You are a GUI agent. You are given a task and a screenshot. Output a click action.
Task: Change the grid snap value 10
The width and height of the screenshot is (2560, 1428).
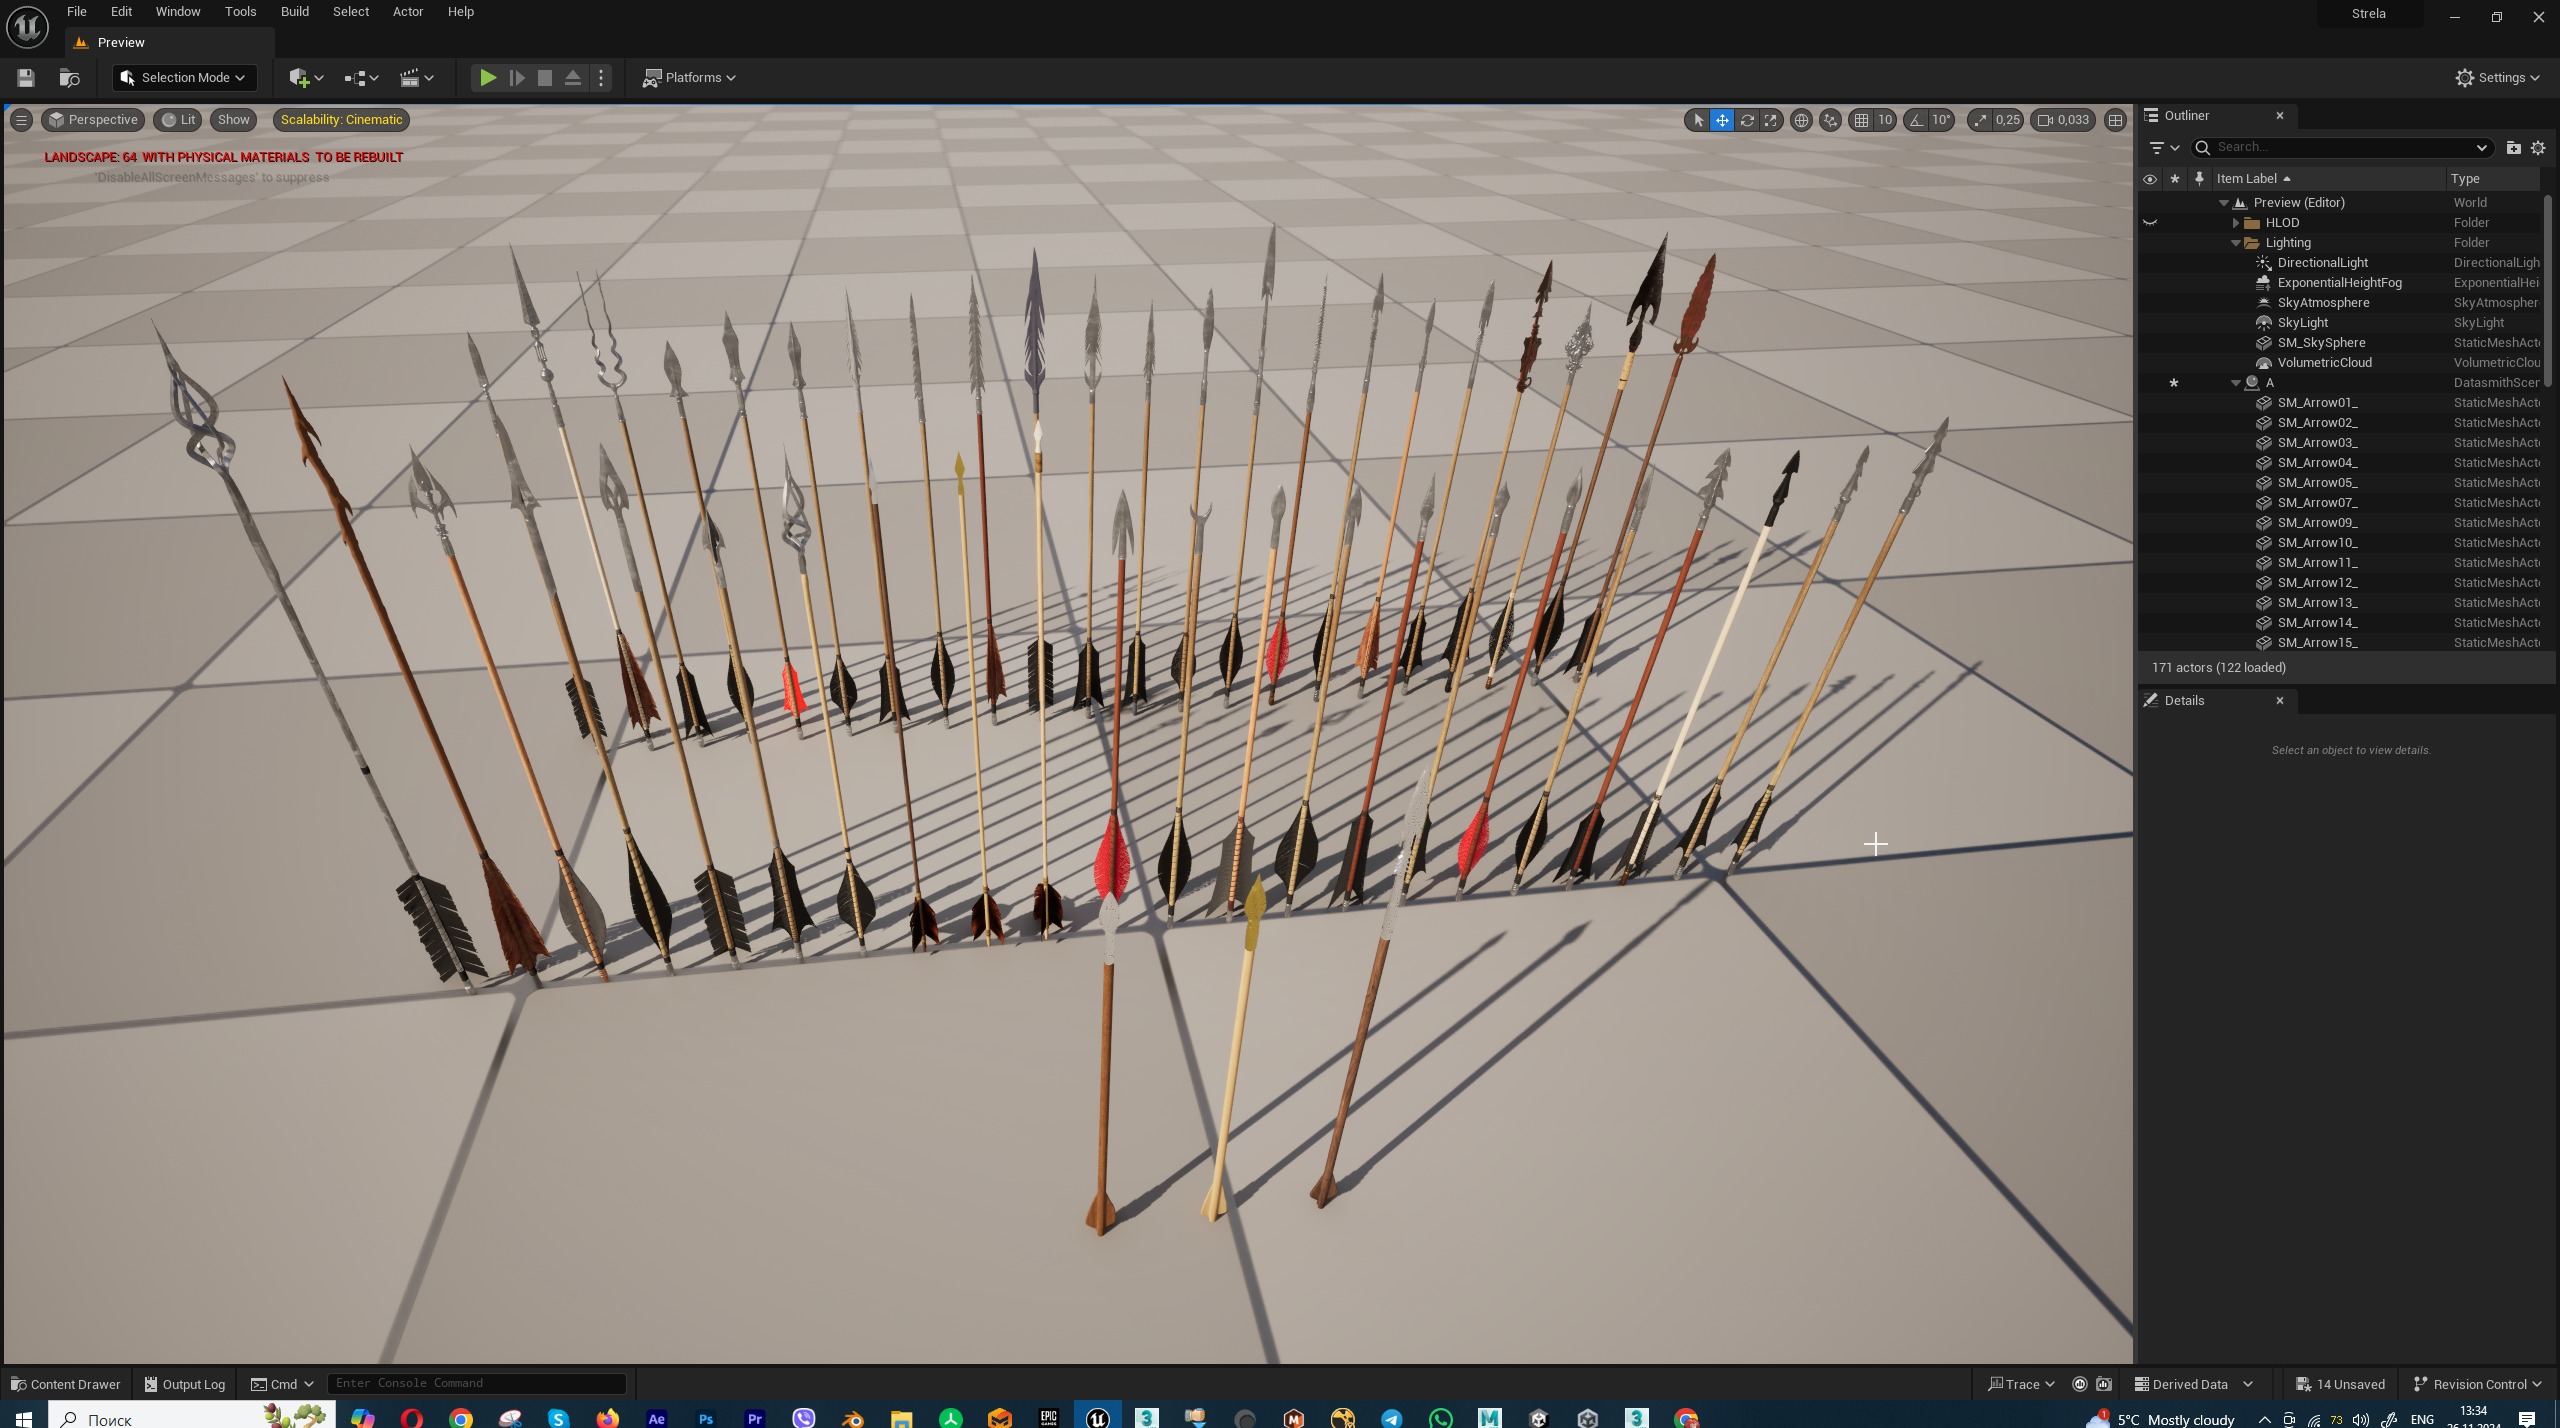pyautogui.click(x=1885, y=120)
